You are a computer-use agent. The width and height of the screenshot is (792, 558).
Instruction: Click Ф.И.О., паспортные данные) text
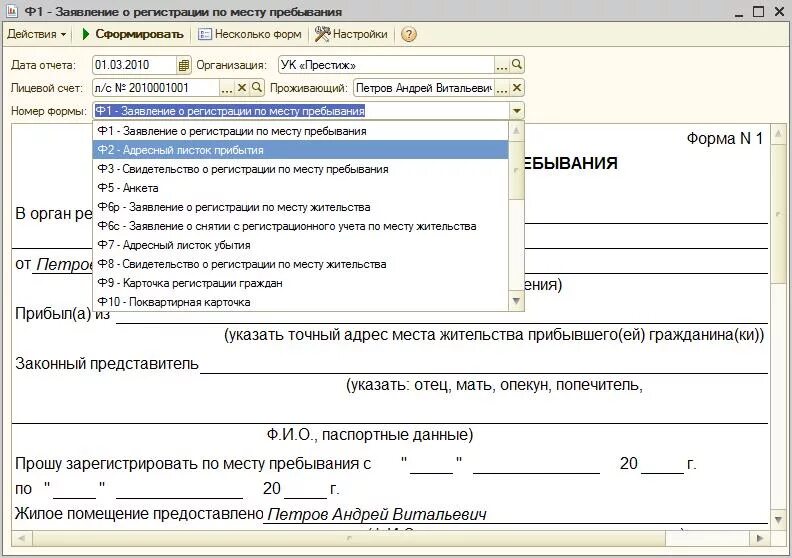[370, 434]
